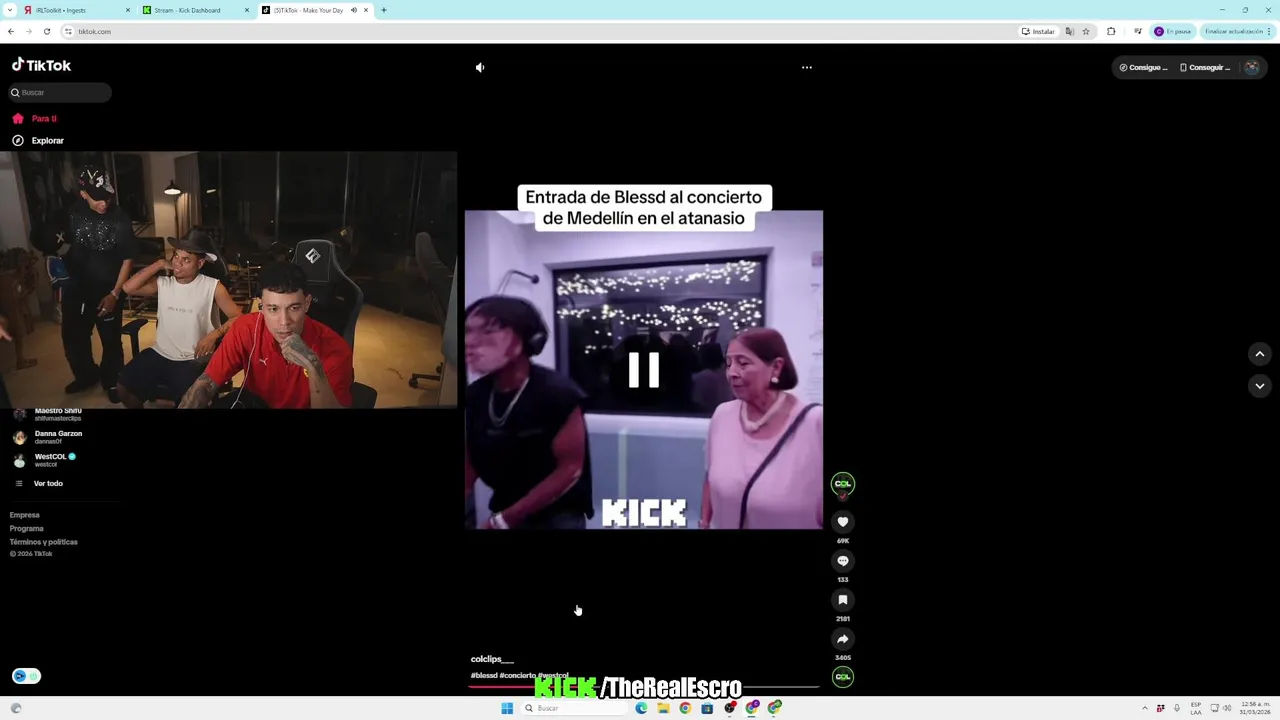Click the Conseguir phone app button
Viewport: 1280px width, 720px height.
point(1205,68)
